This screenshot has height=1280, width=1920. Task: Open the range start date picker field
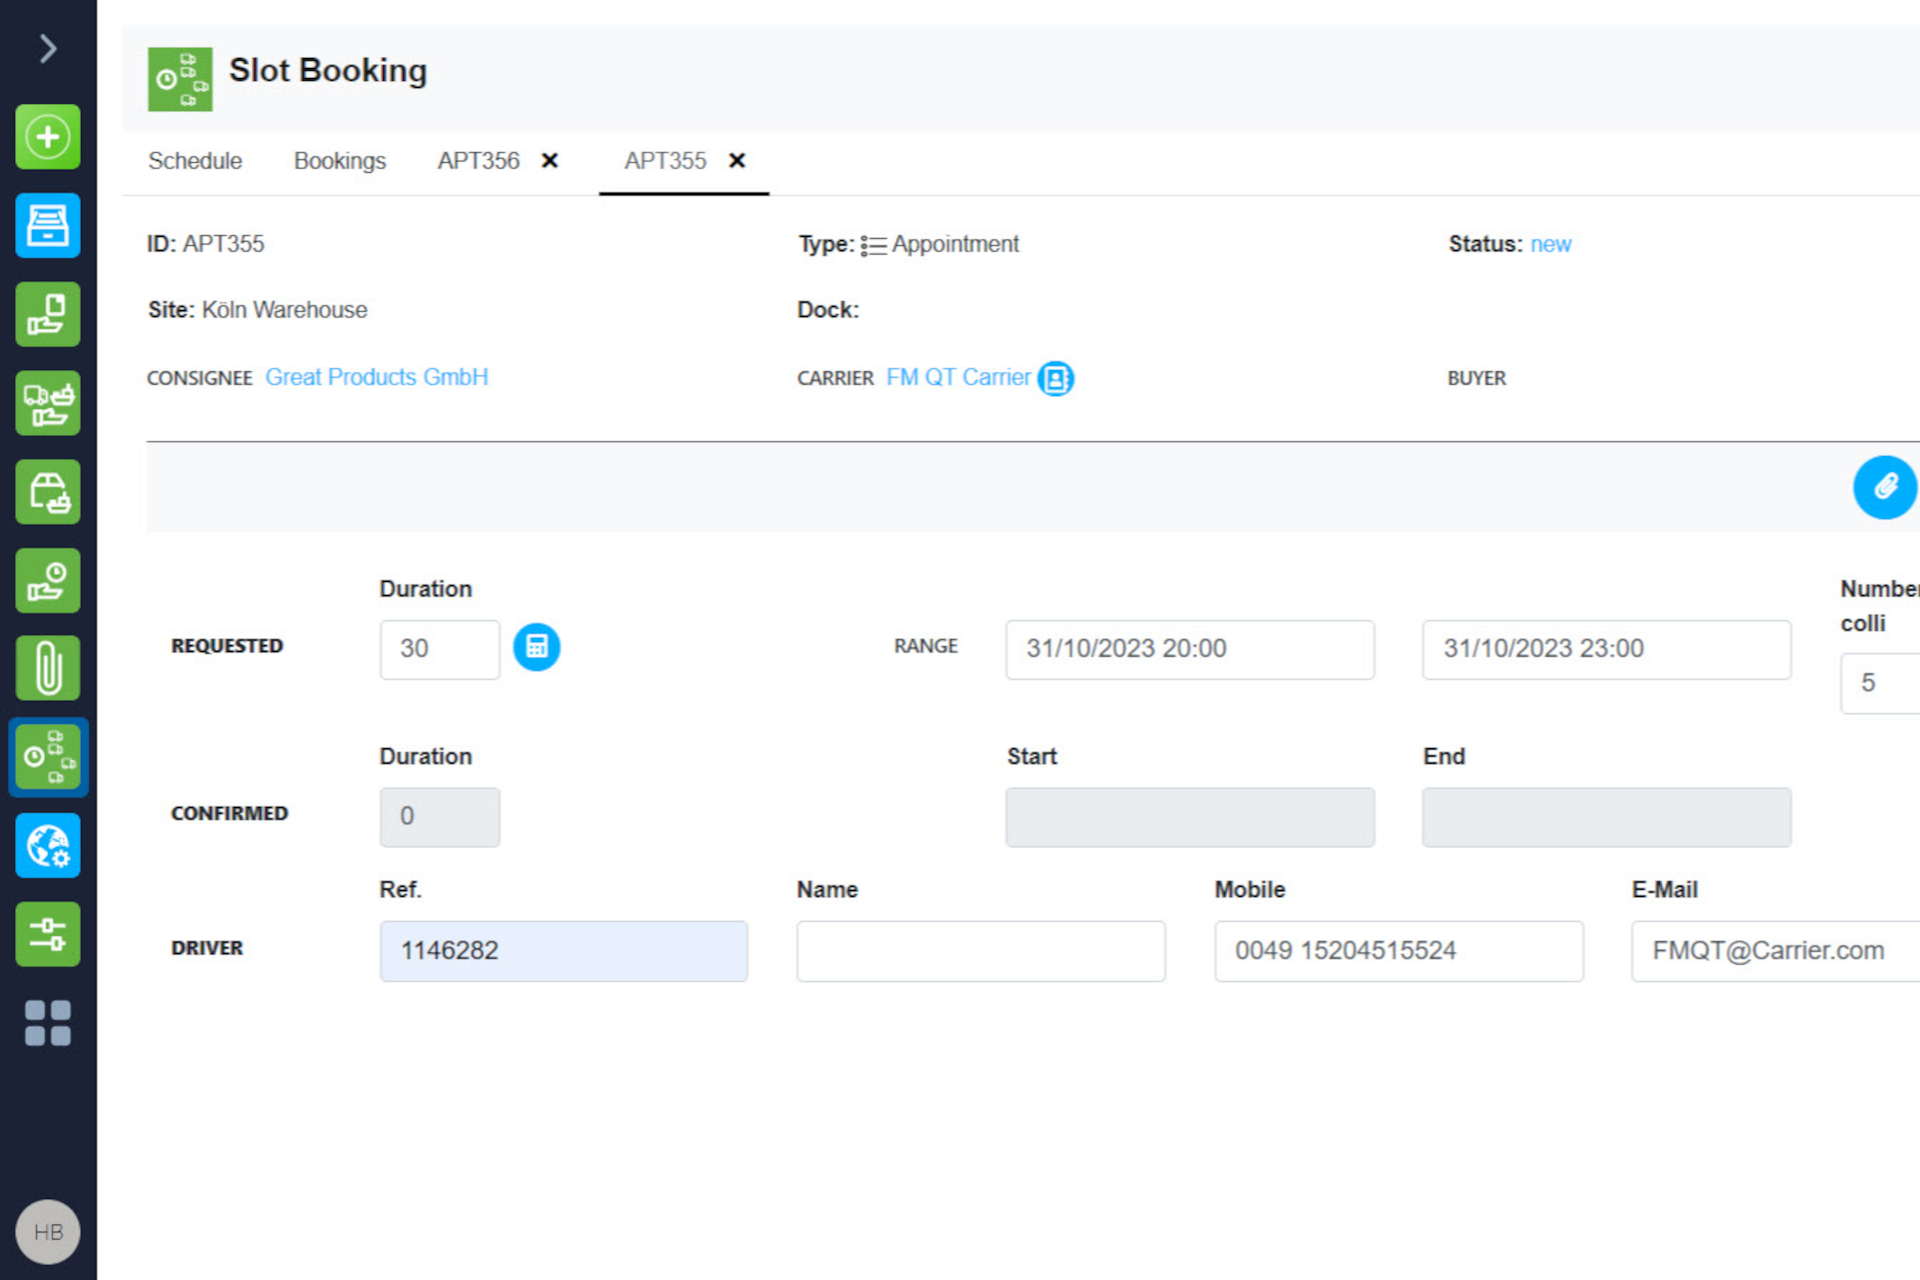tap(1189, 649)
